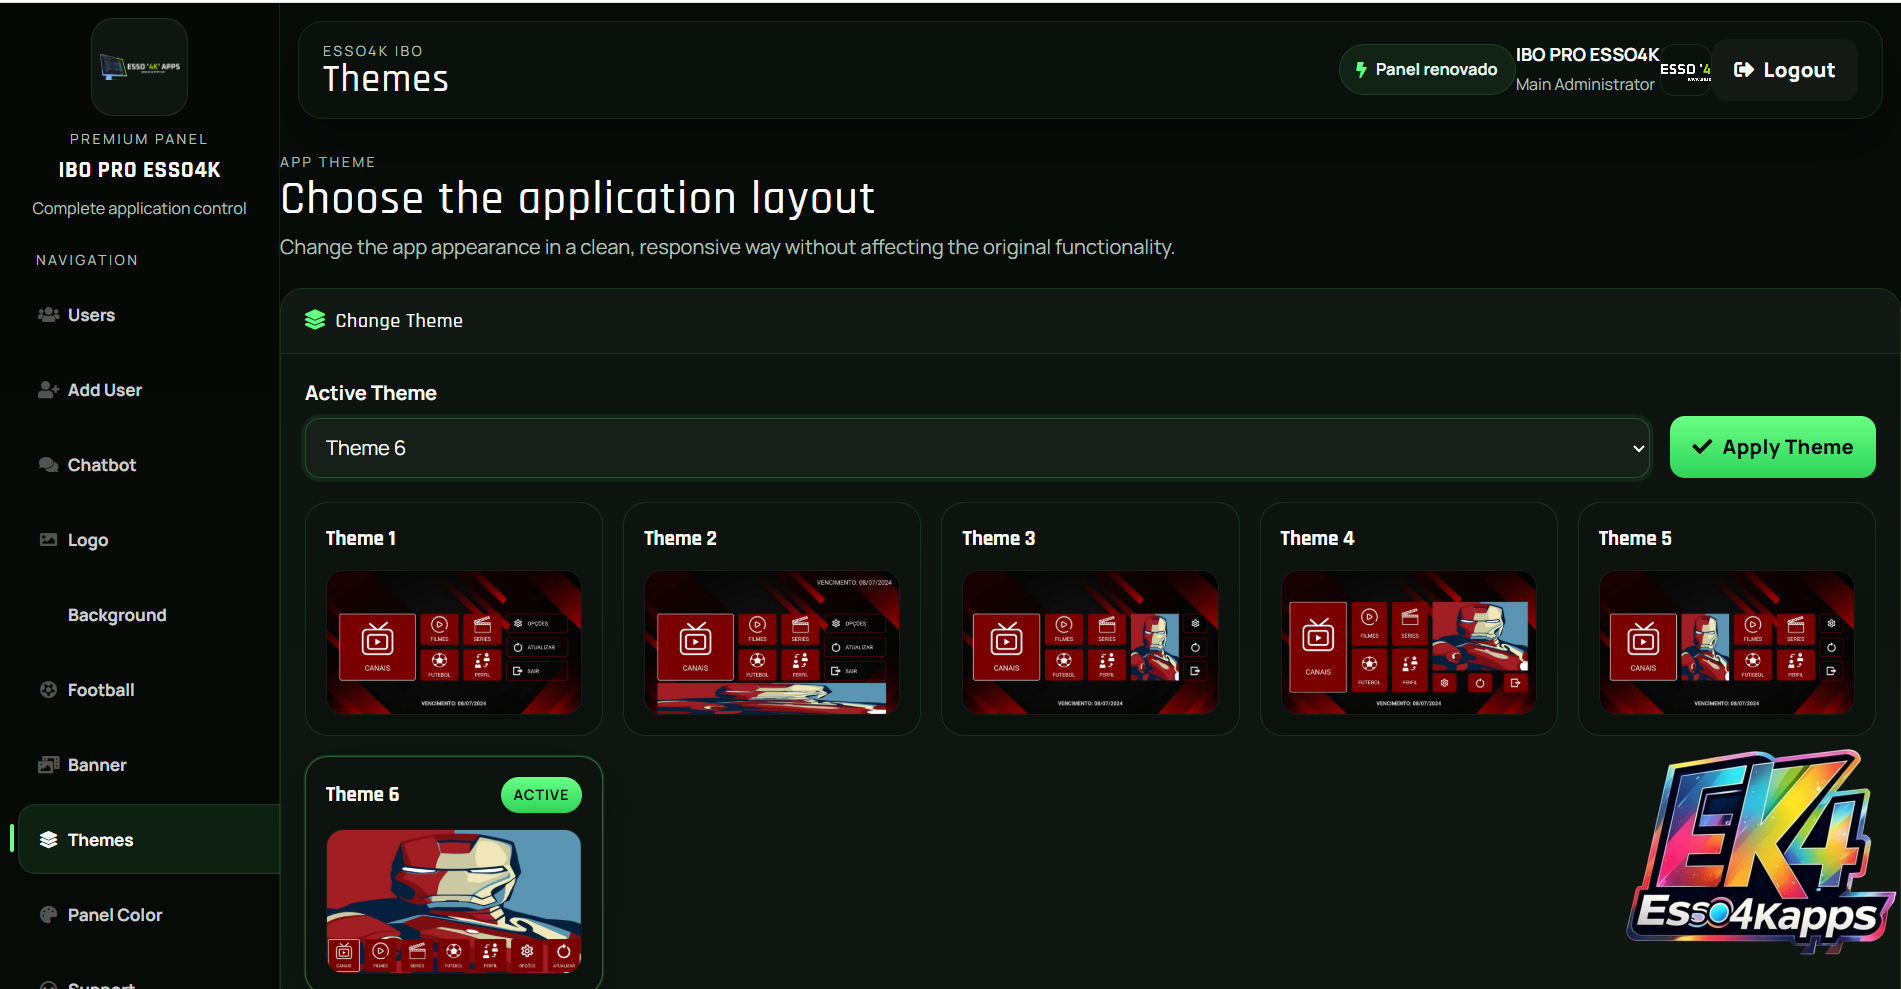Select the Theme 1 preview card
This screenshot has width=1901, height=989.
click(454, 619)
